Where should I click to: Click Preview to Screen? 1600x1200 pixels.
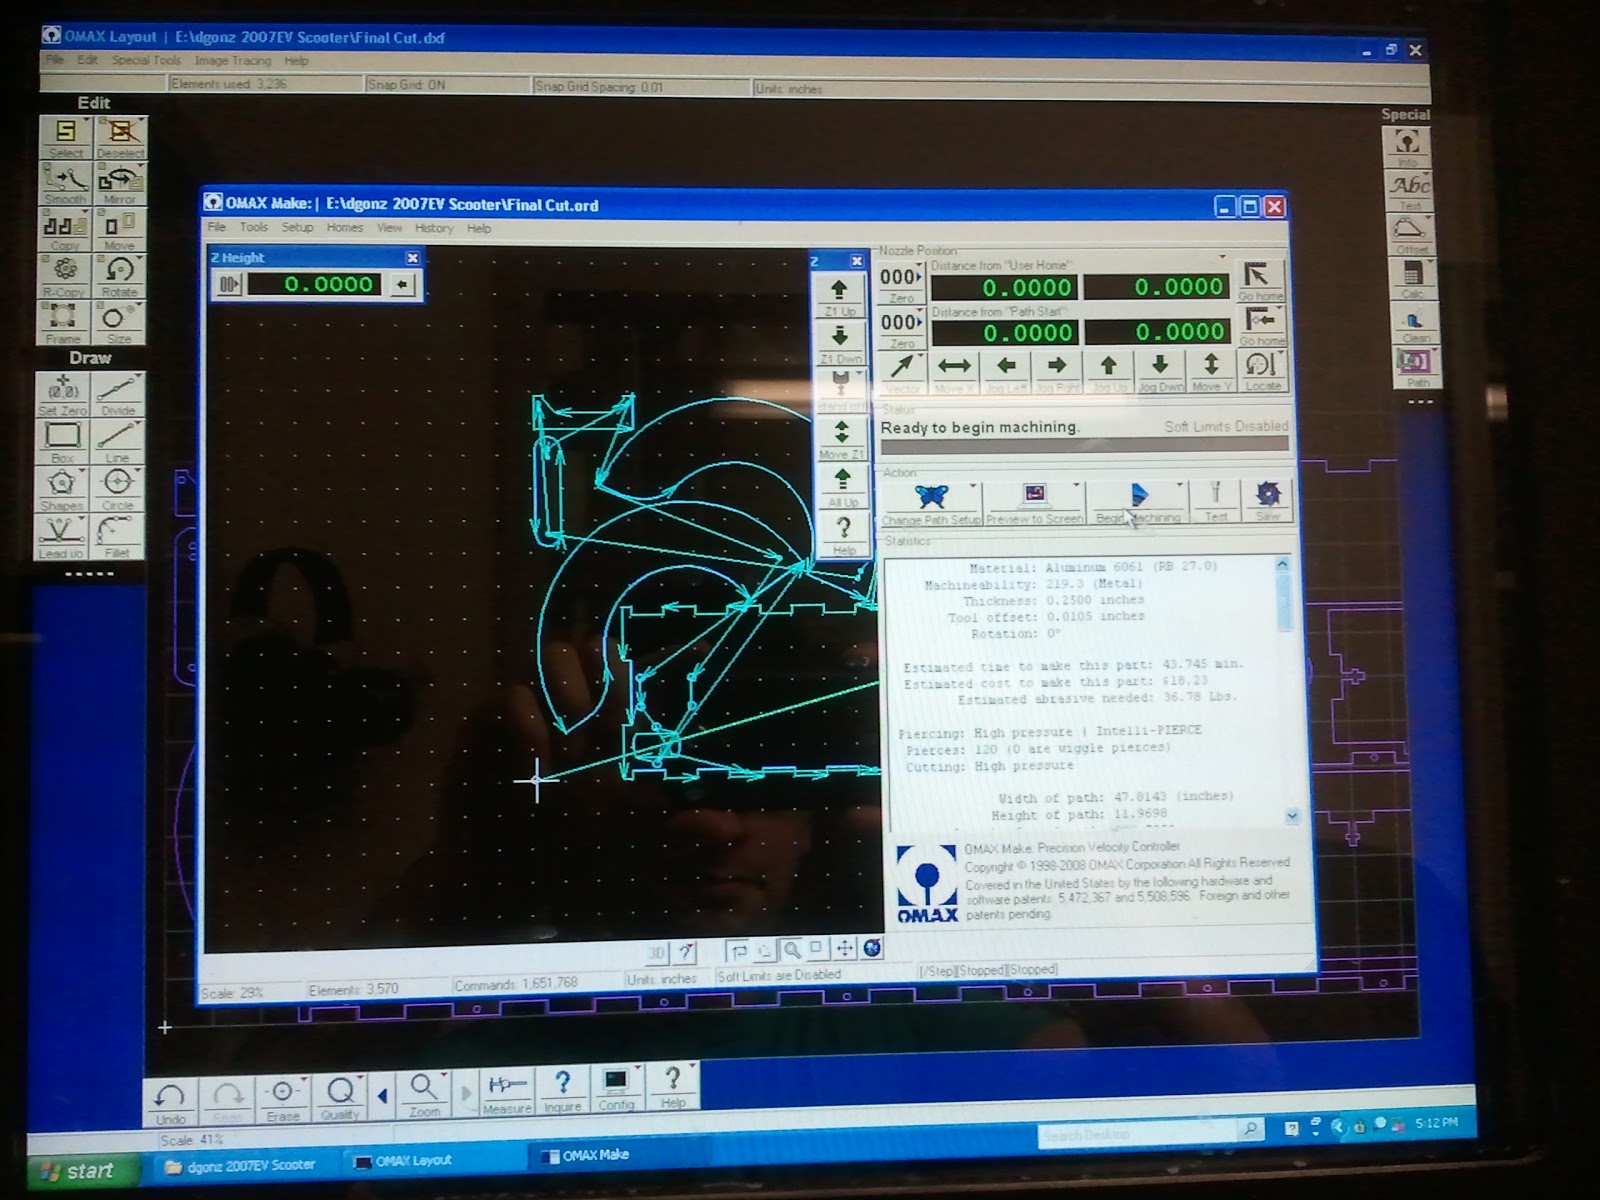[1034, 502]
